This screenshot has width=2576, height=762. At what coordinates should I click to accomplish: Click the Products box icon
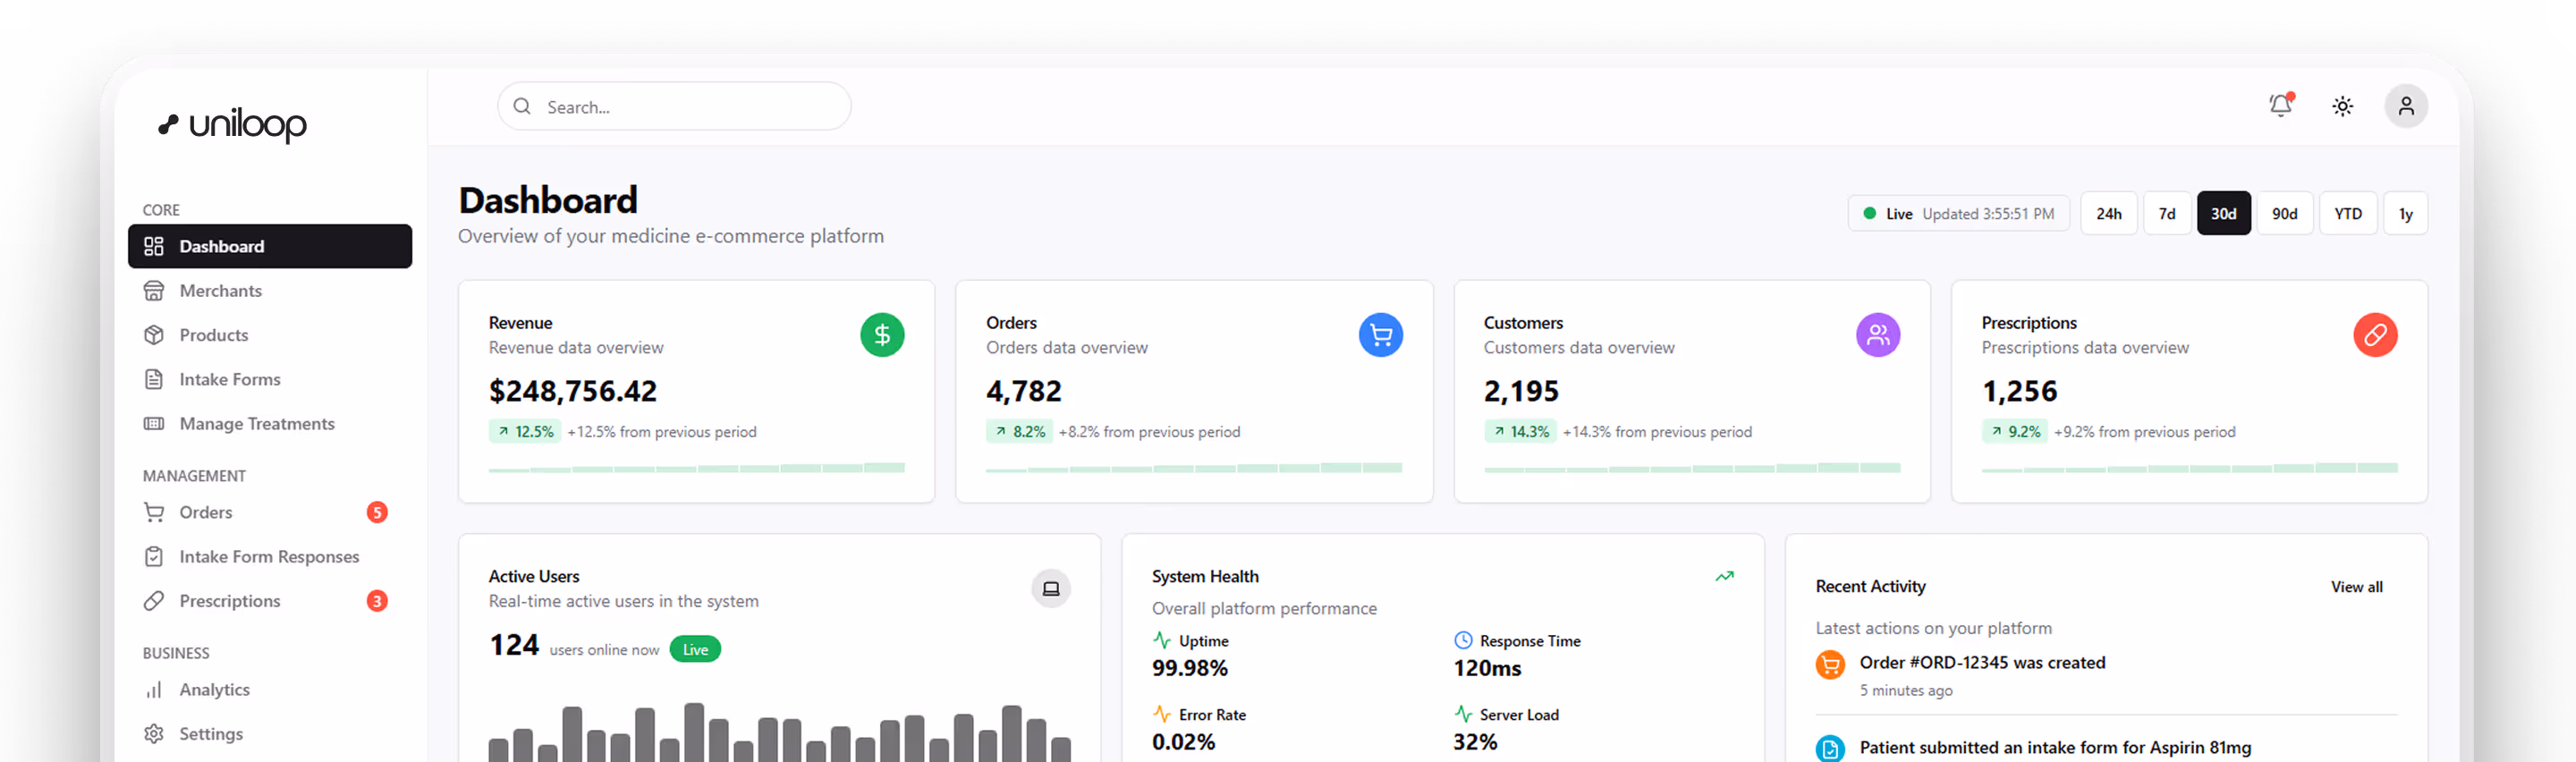[154, 335]
